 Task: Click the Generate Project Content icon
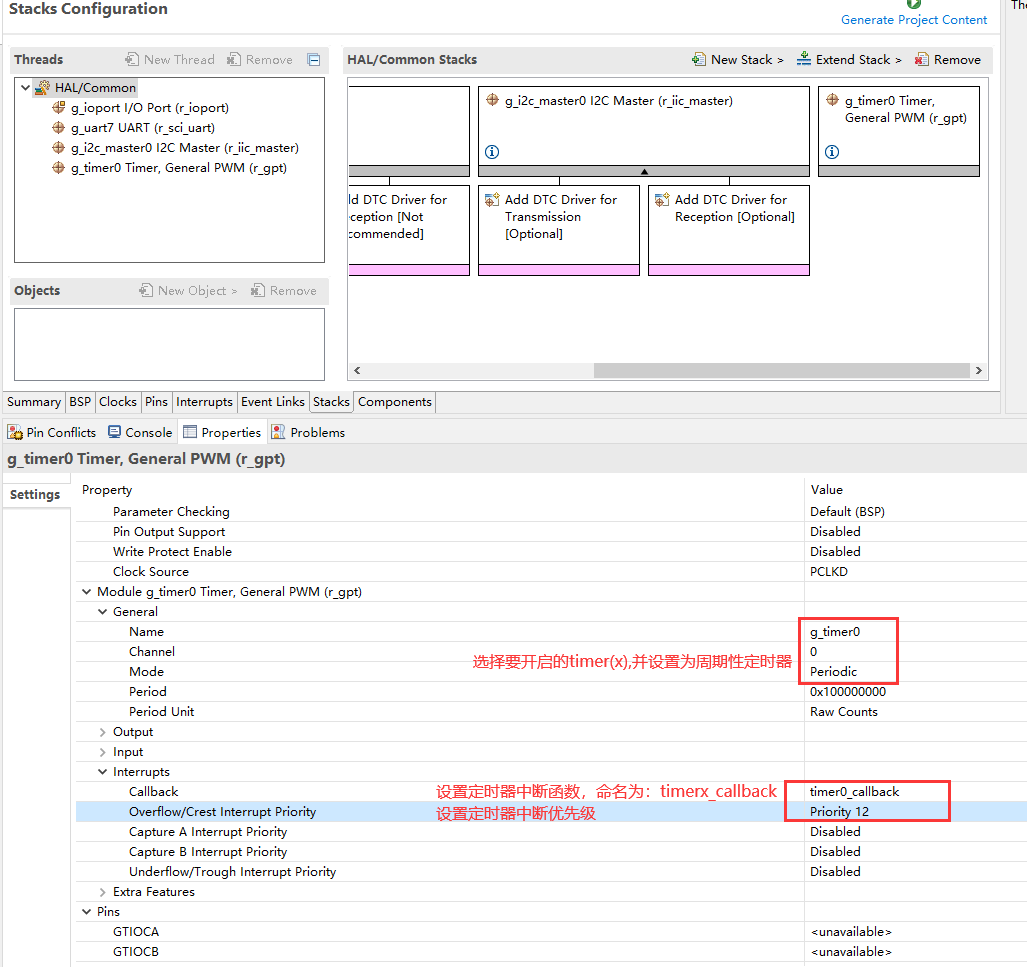(914, 5)
